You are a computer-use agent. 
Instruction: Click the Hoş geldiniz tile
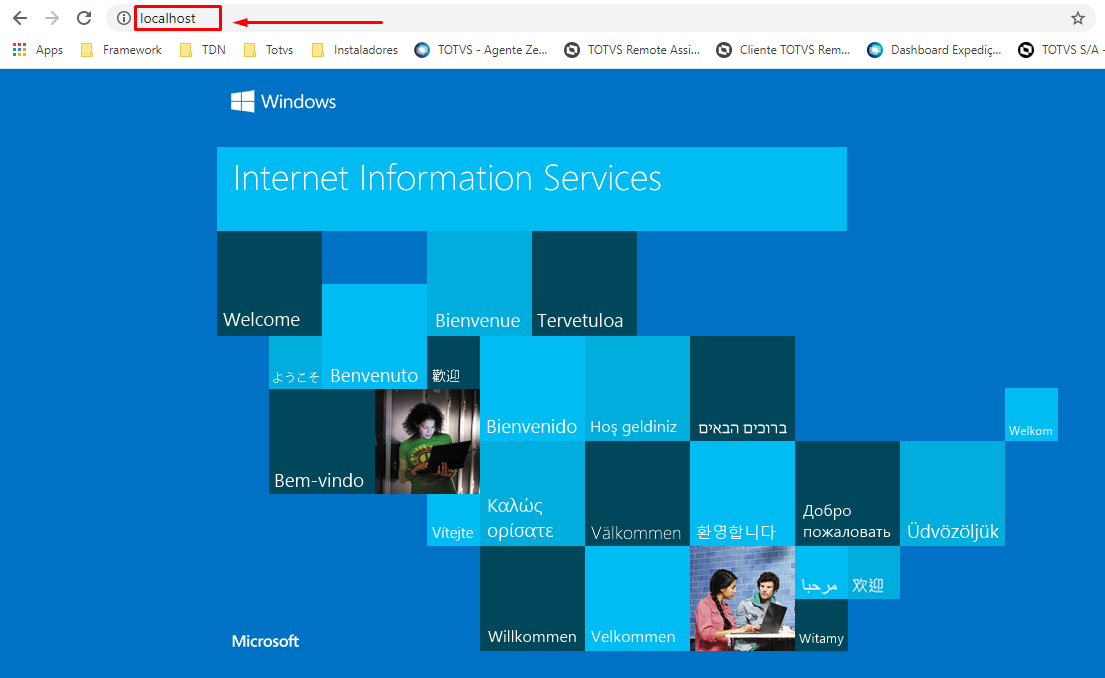637,388
